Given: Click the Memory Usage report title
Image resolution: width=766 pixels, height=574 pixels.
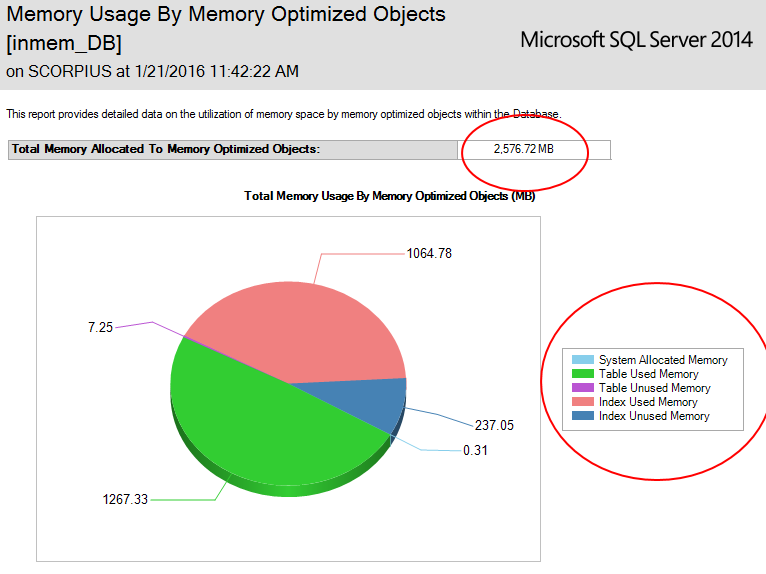Looking at the screenshot, I should pyautogui.click(x=226, y=16).
